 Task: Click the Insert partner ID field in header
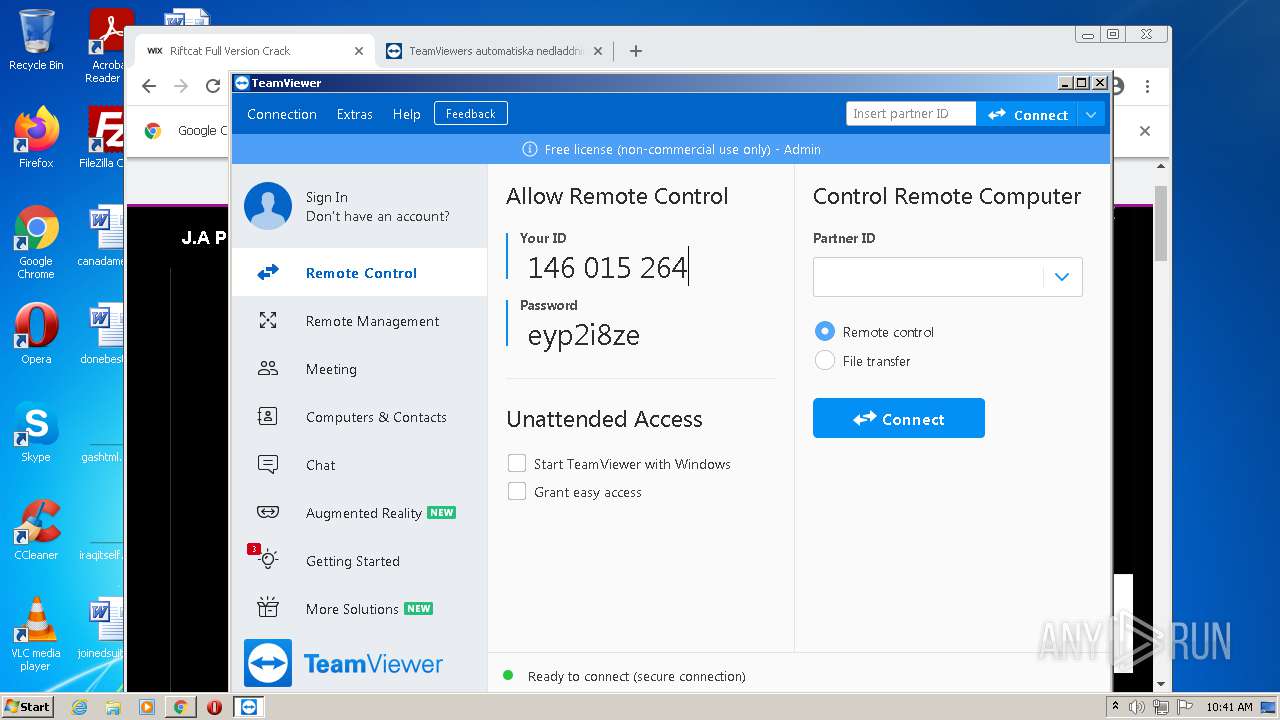pos(911,114)
